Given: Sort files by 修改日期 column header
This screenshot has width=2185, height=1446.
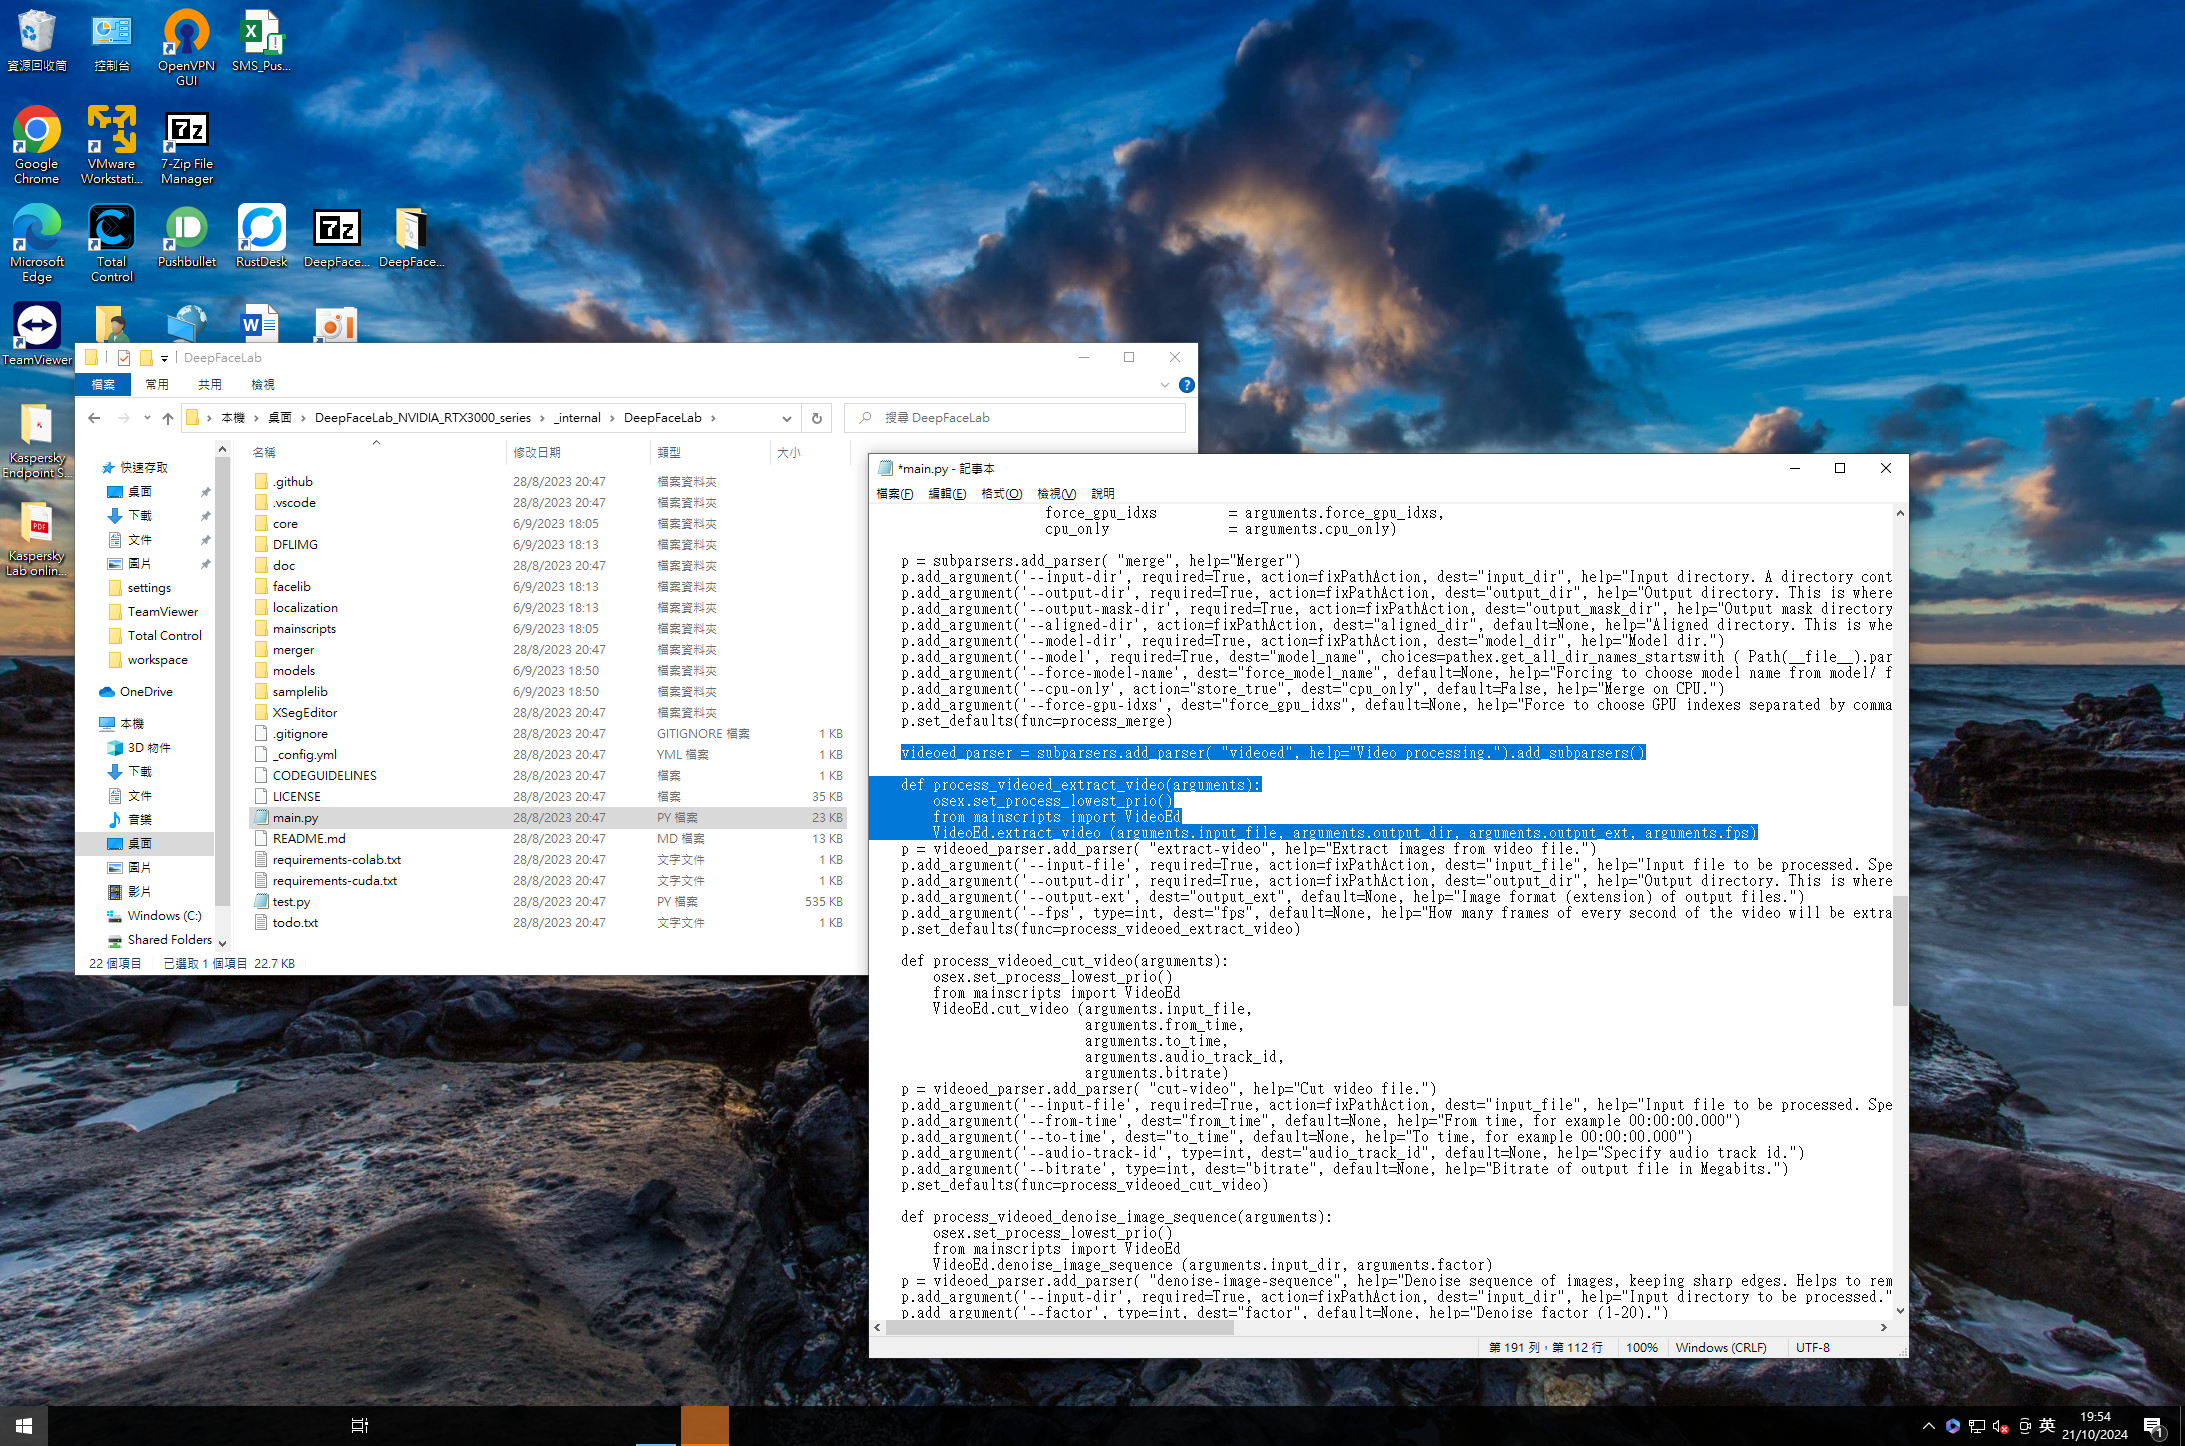Looking at the screenshot, I should click(578, 453).
